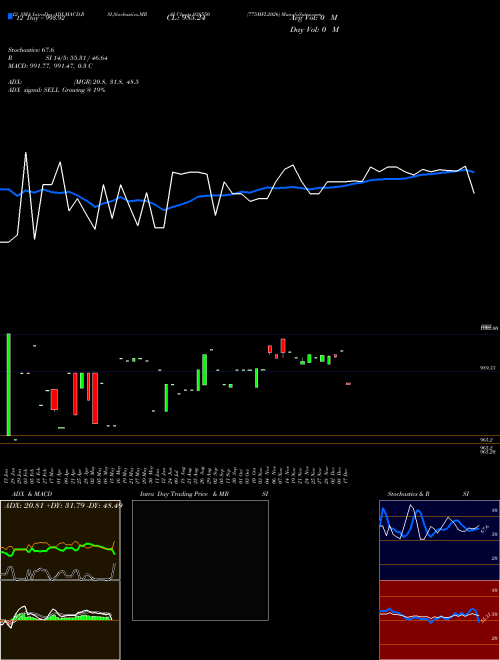500x660 pixels.
Task: Click the 'Intra Day Trading Price & MR' title
Action: click(x=184, y=494)
